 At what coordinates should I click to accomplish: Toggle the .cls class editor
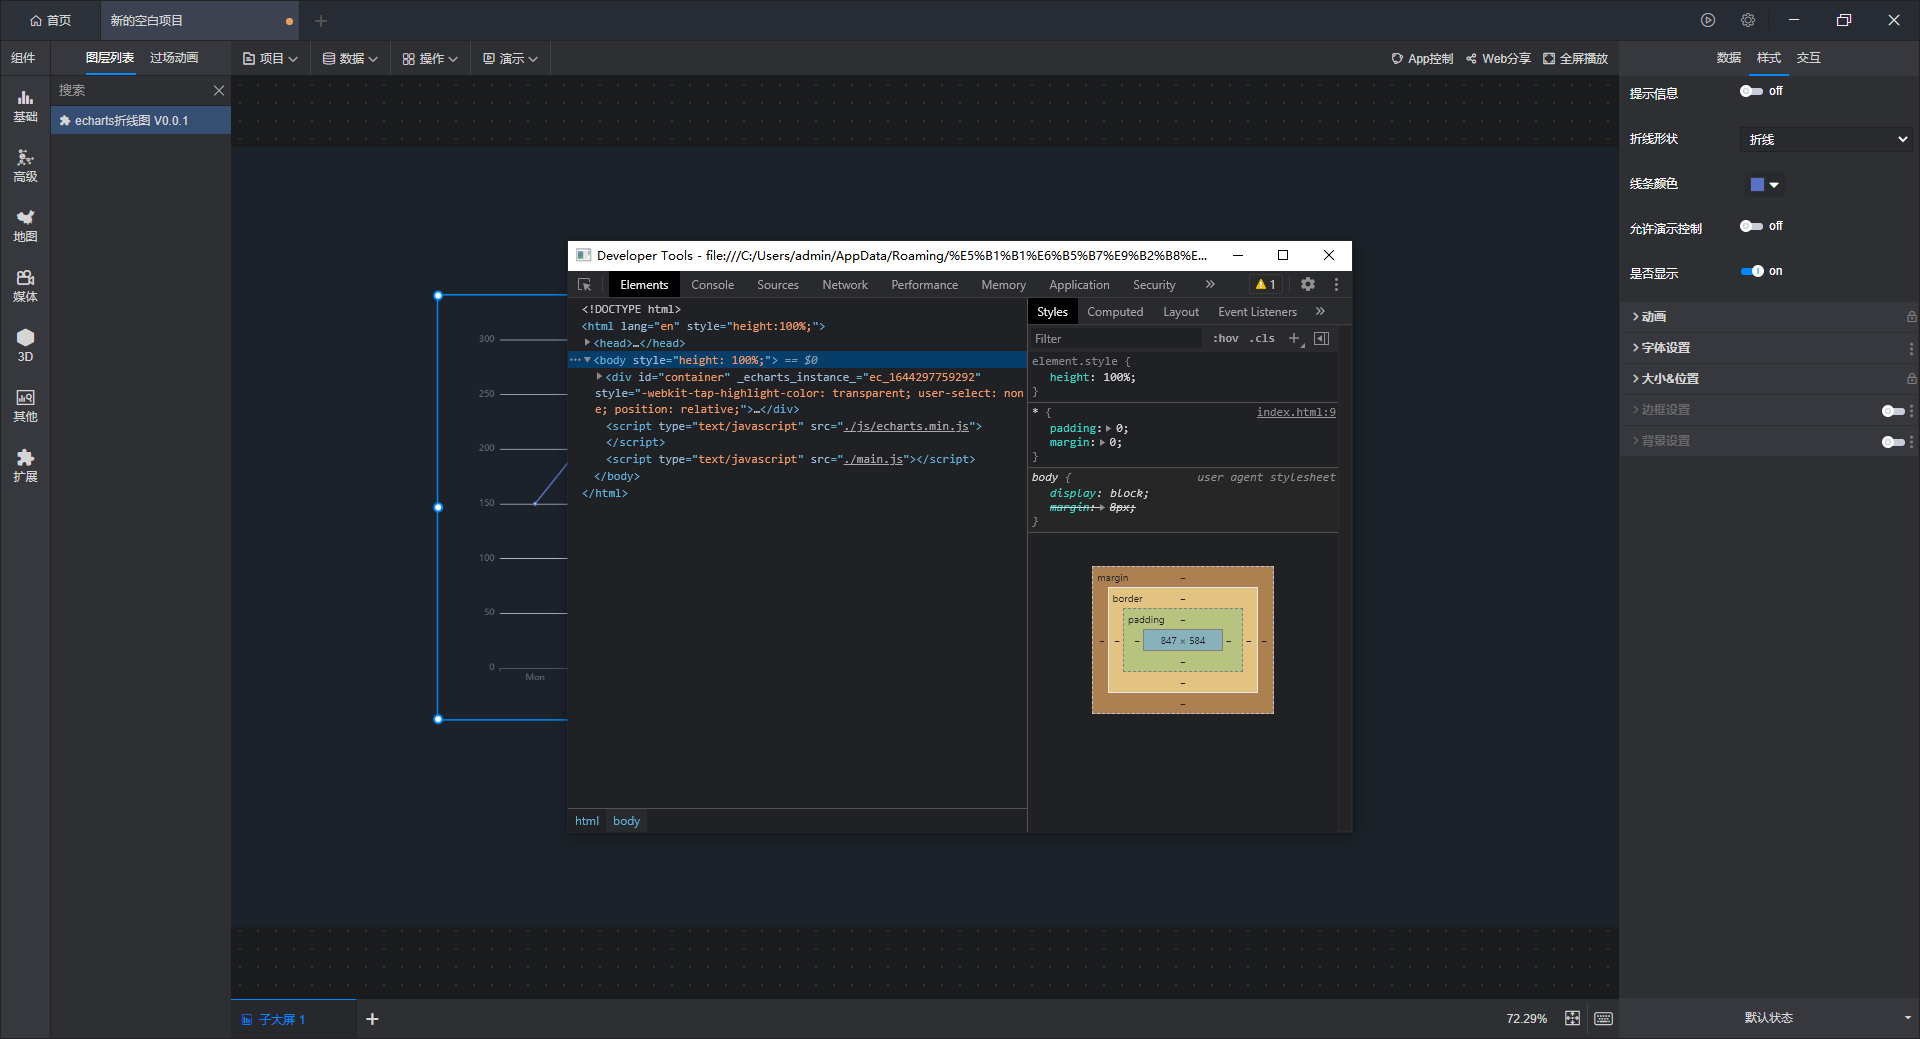tap(1262, 338)
